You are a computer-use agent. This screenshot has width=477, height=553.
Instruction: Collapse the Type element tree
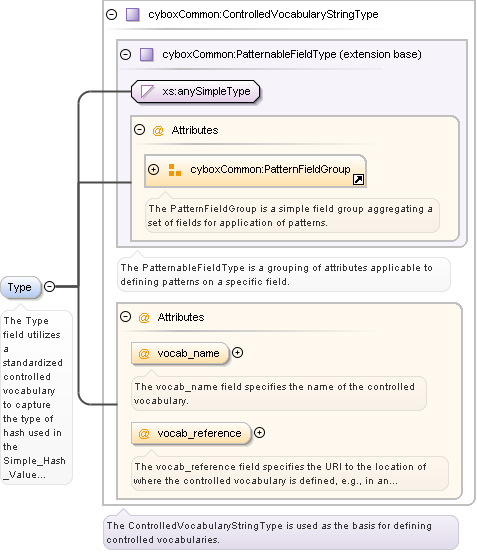(50, 286)
